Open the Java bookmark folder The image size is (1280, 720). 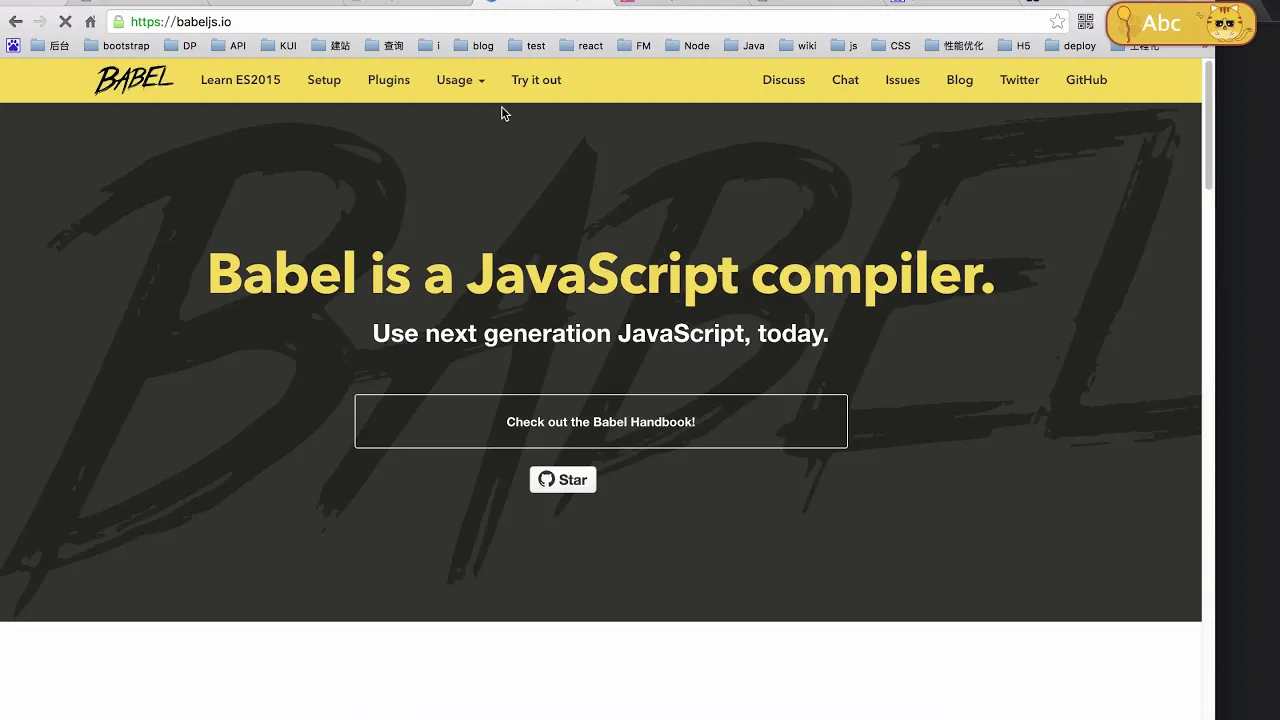pyautogui.click(x=745, y=45)
